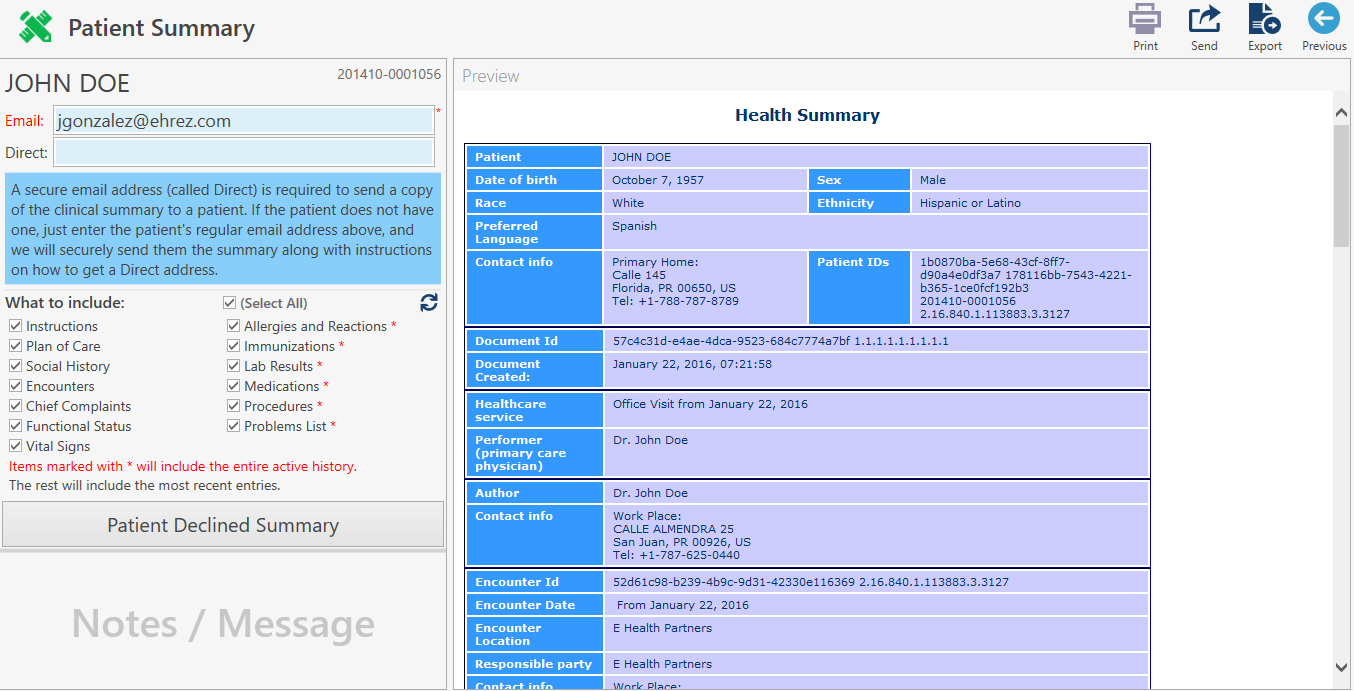
Task: Click the Calle 145 home address
Action: point(639,275)
